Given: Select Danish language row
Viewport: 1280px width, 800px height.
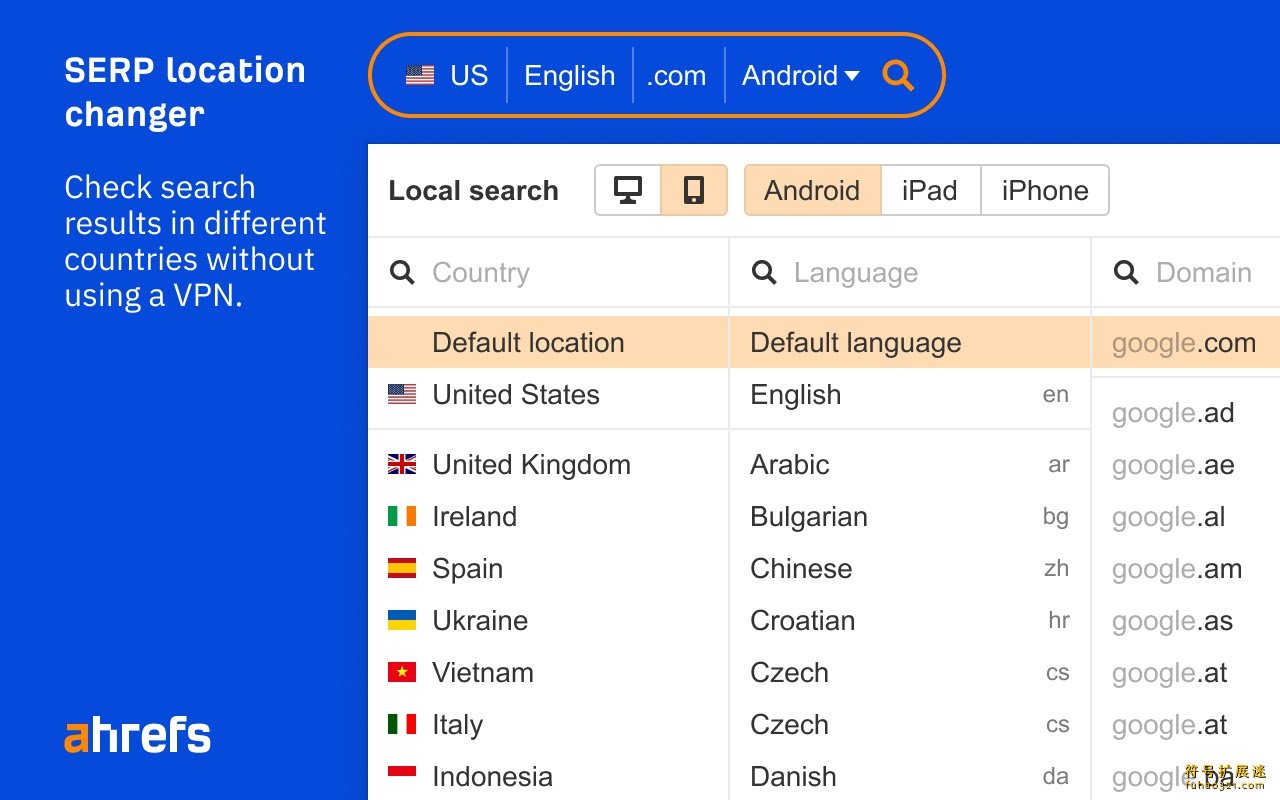Looking at the screenshot, I should (x=910, y=776).
